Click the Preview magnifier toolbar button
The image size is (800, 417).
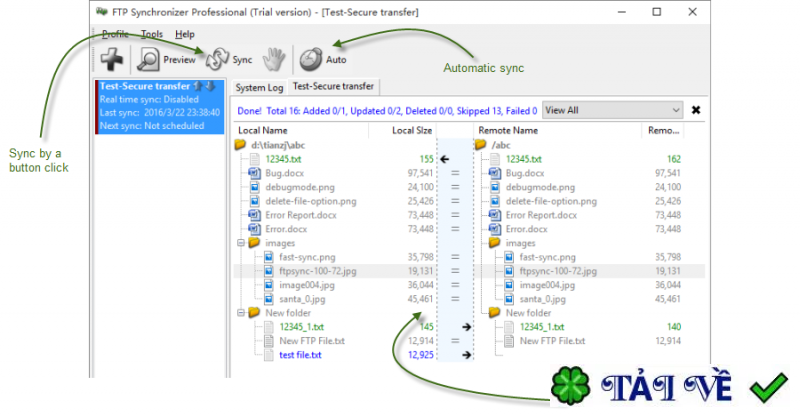[166, 59]
